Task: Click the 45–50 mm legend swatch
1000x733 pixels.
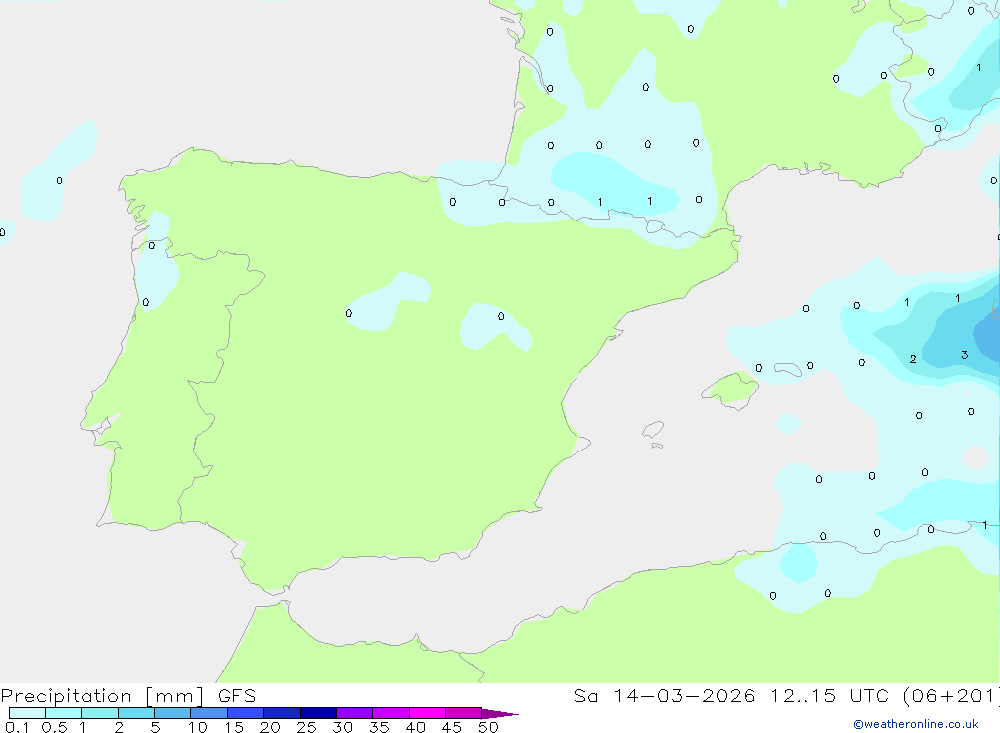Action: [463, 713]
